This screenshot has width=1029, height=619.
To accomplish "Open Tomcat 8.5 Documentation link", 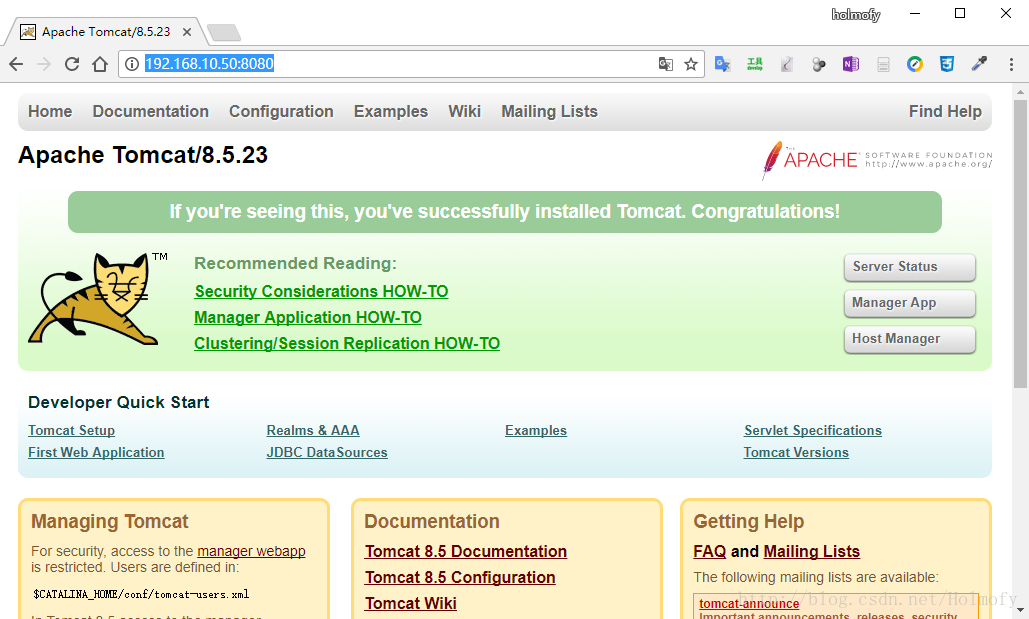I will tap(466, 551).
